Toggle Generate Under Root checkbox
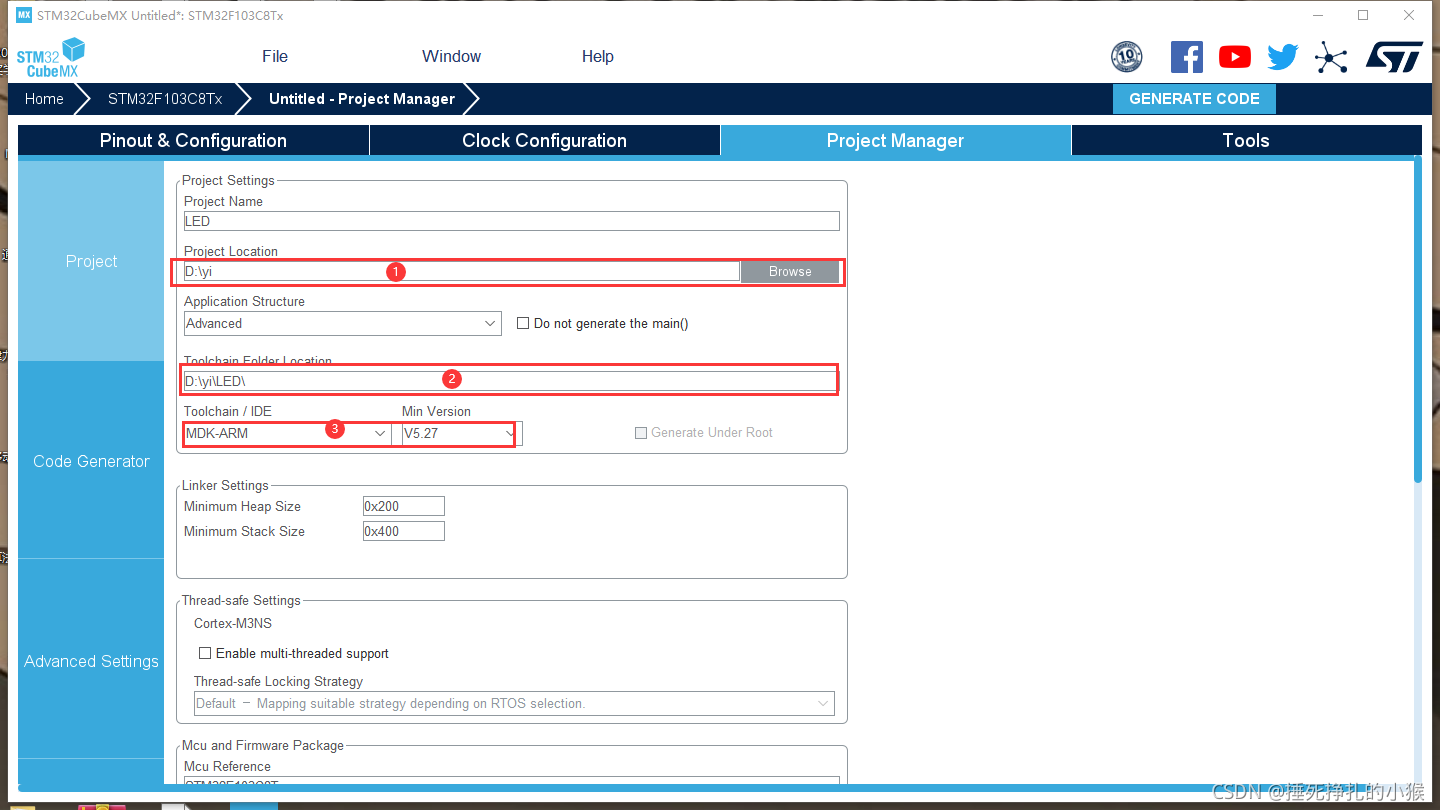Image resolution: width=1440 pixels, height=810 pixels. click(641, 433)
